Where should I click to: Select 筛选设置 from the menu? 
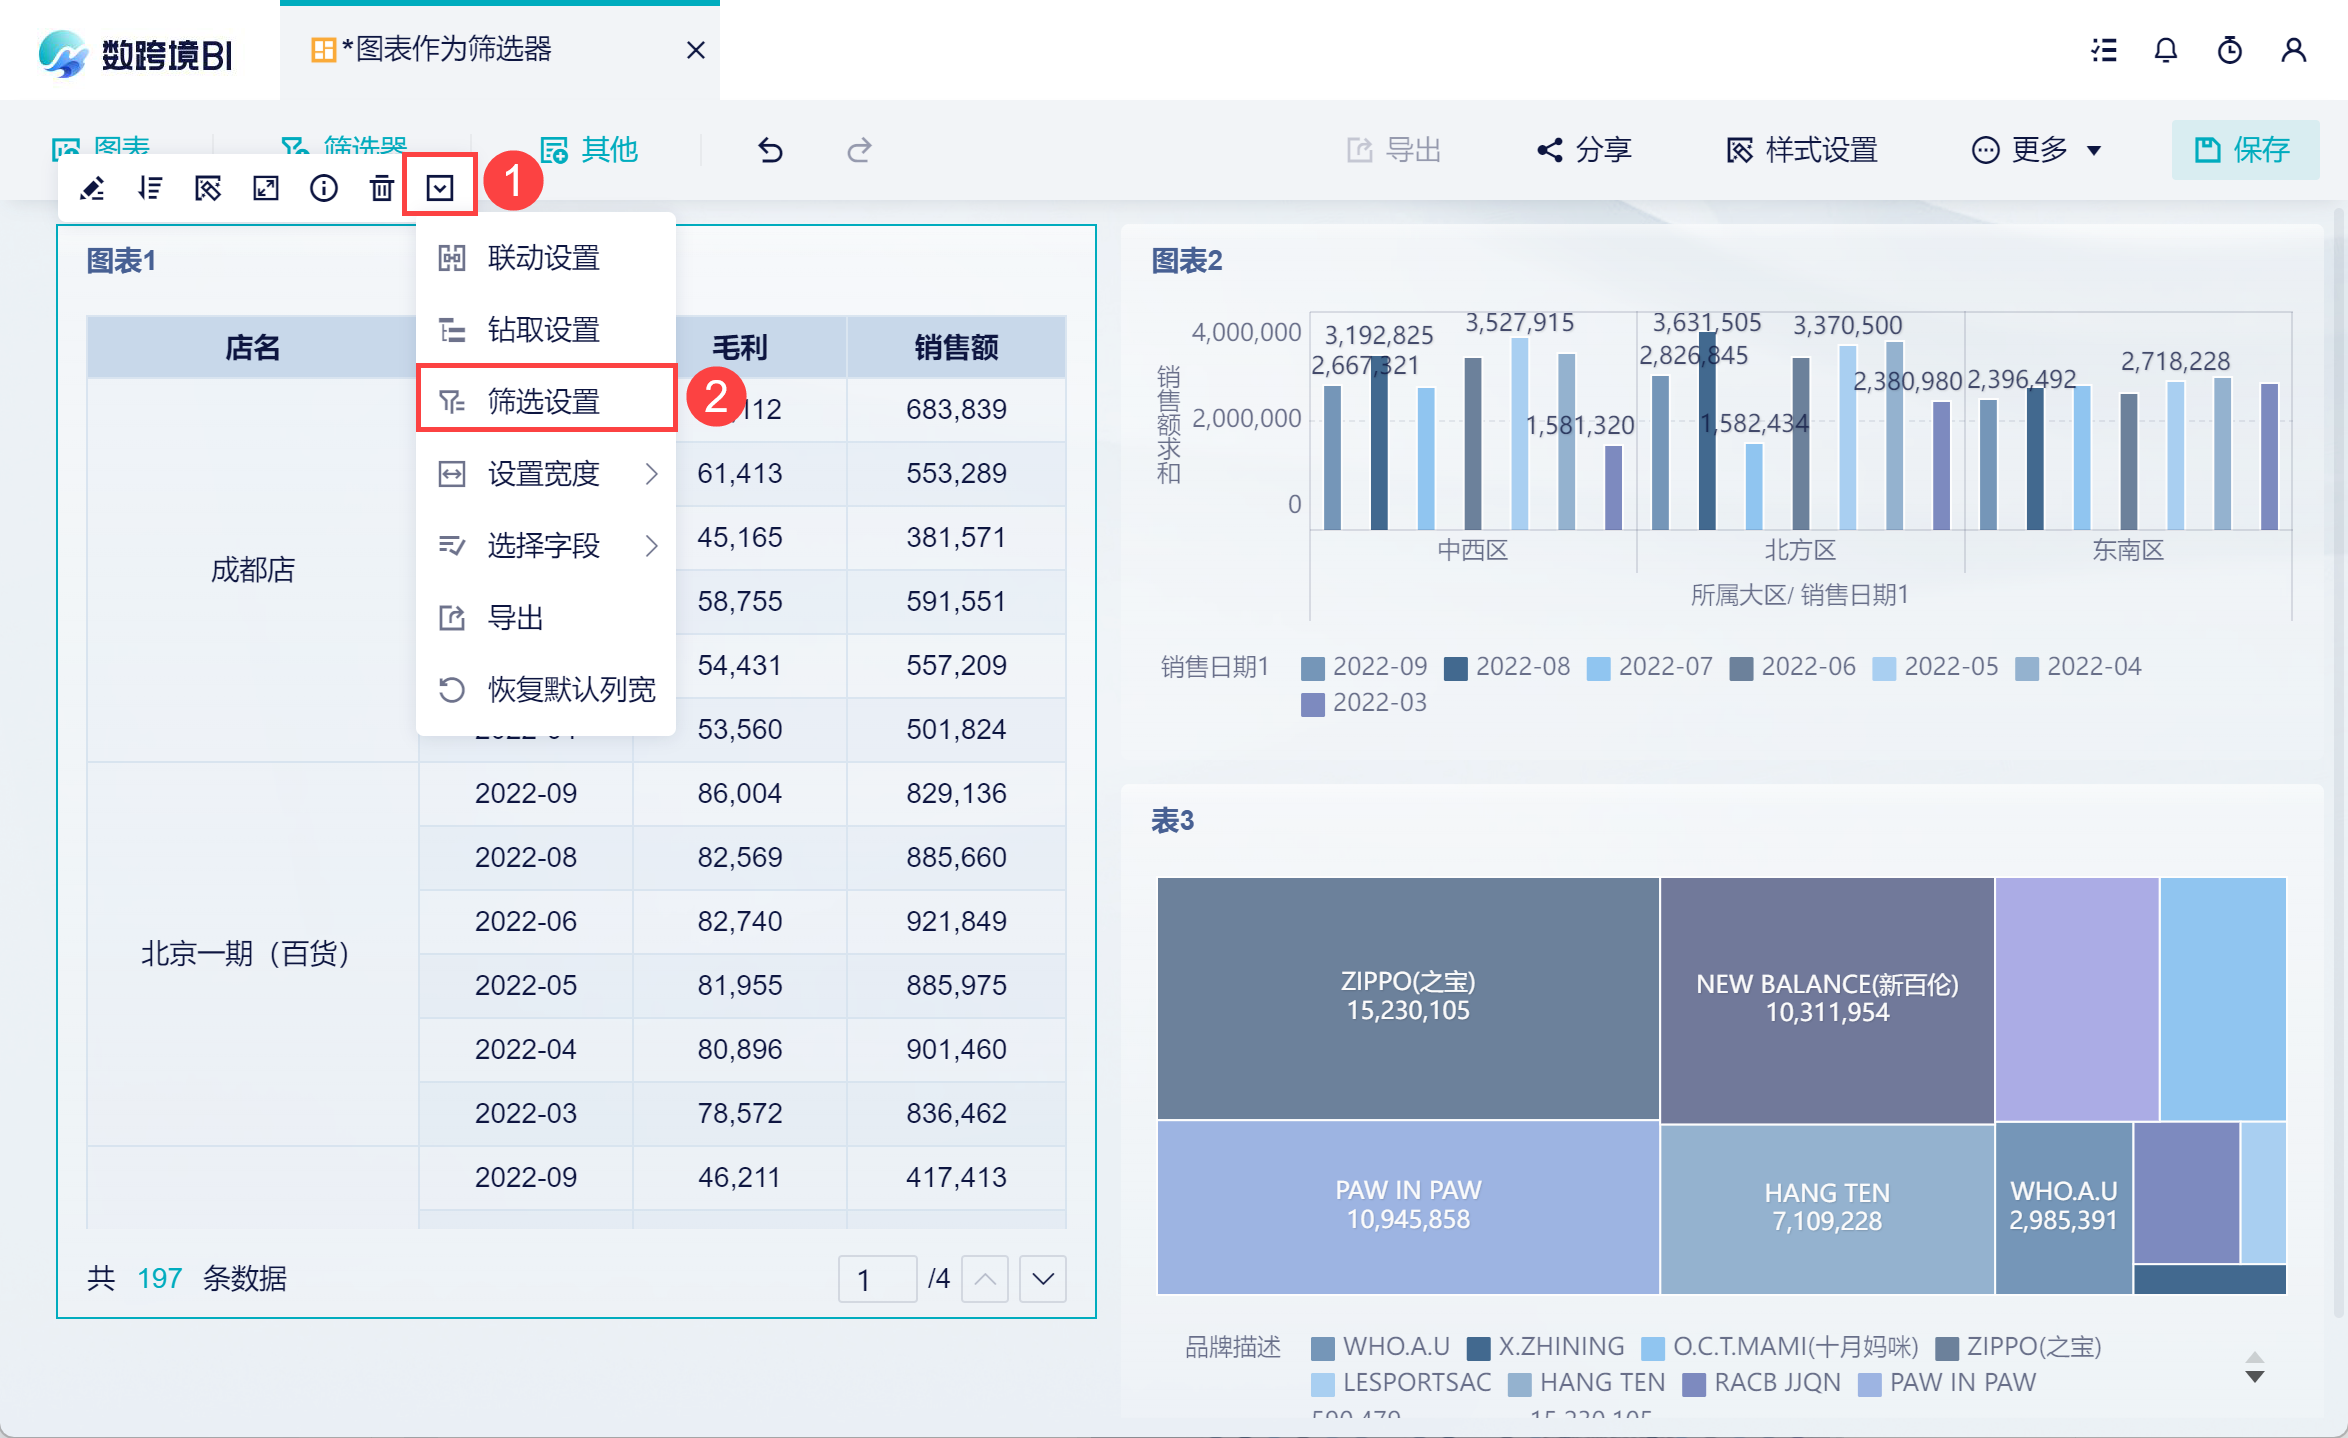click(545, 401)
